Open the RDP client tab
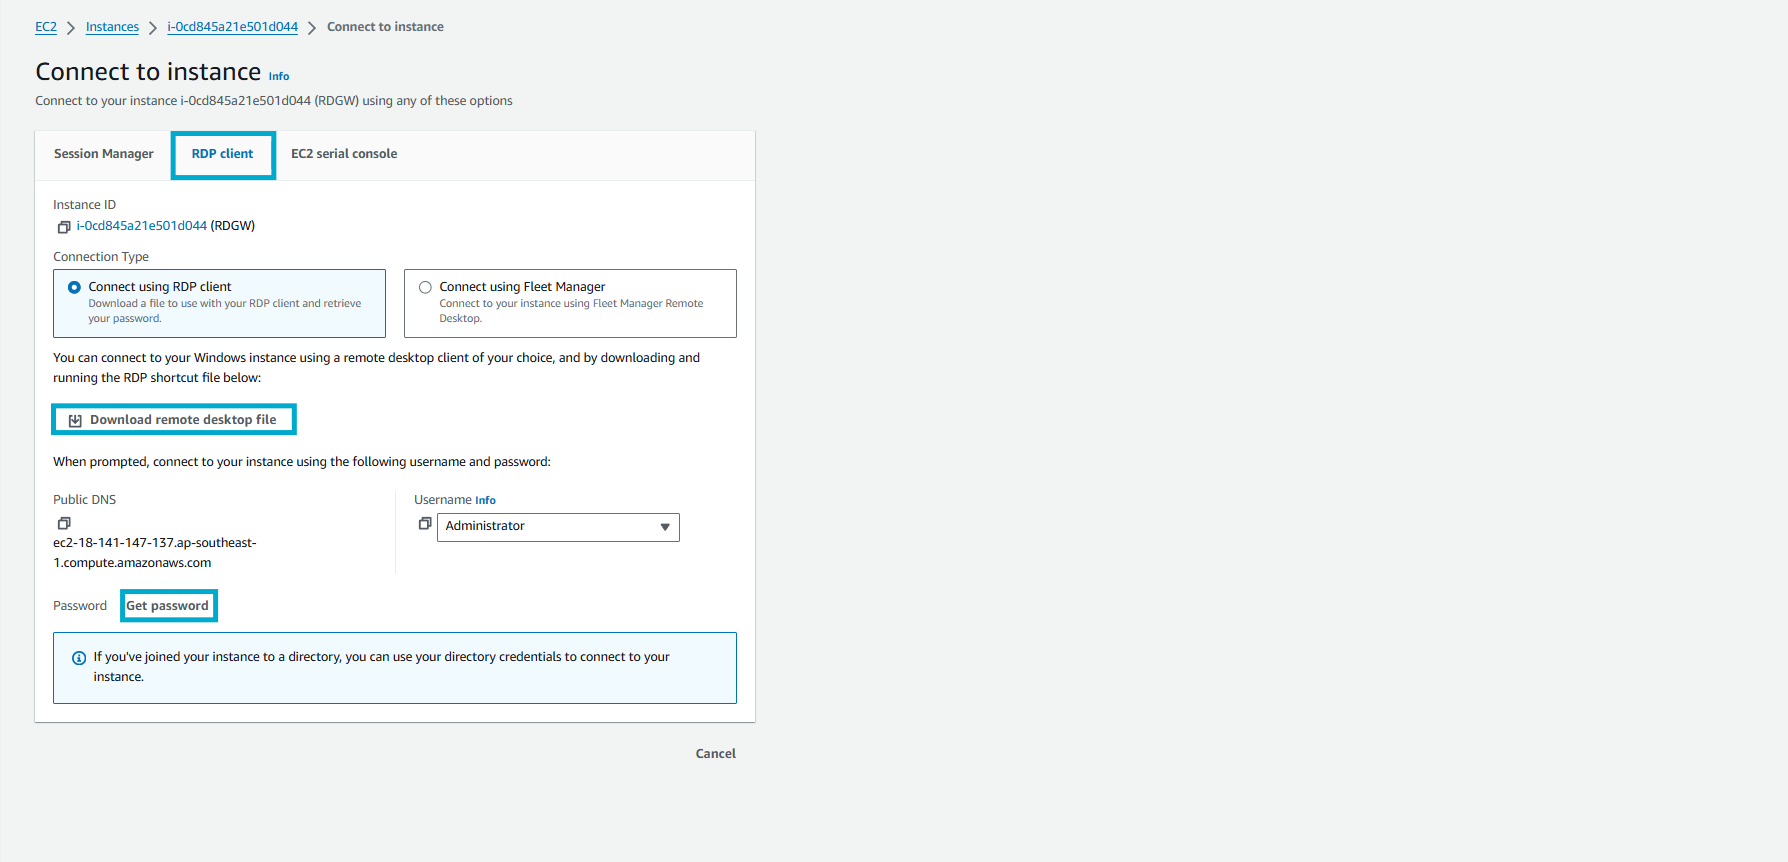The image size is (1788, 862). (222, 154)
